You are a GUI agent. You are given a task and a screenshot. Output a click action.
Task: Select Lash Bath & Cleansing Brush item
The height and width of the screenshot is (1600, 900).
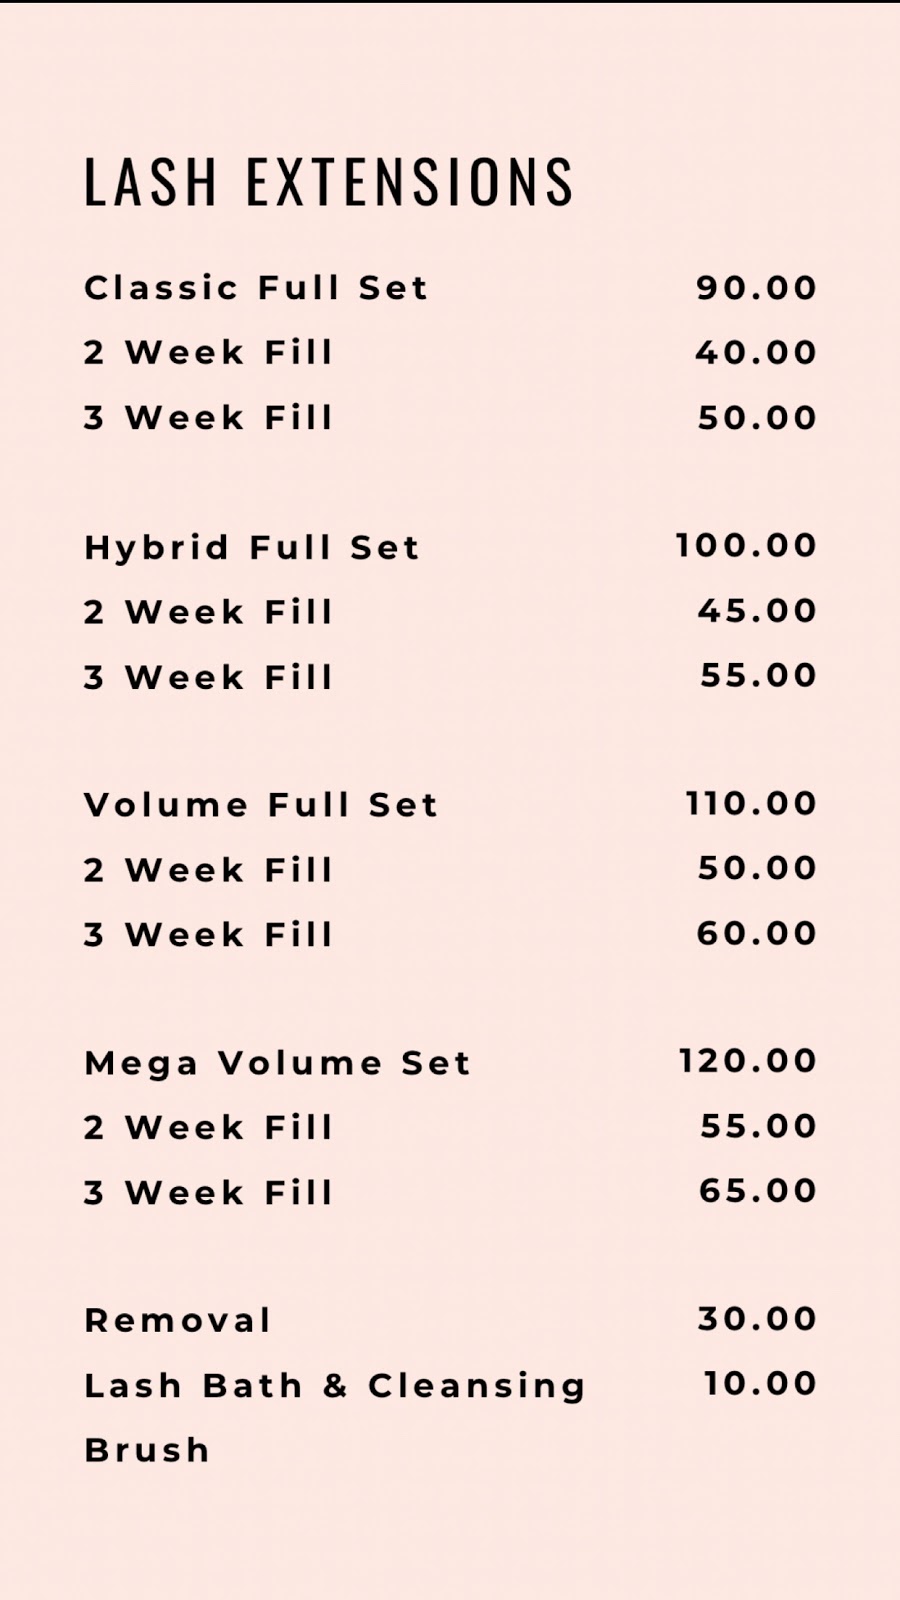tap(335, 1418)
